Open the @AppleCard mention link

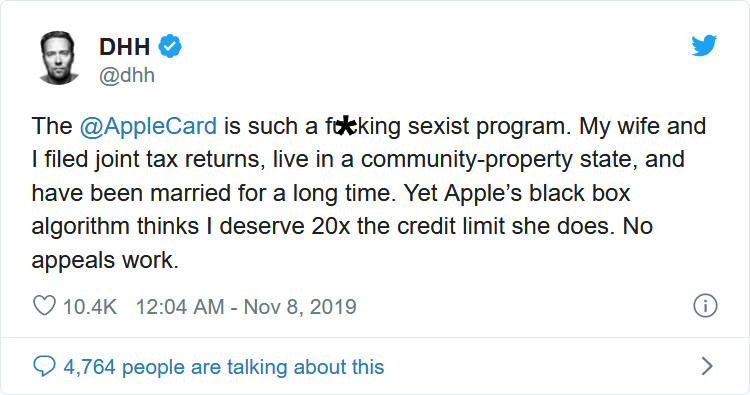point(148,127)
